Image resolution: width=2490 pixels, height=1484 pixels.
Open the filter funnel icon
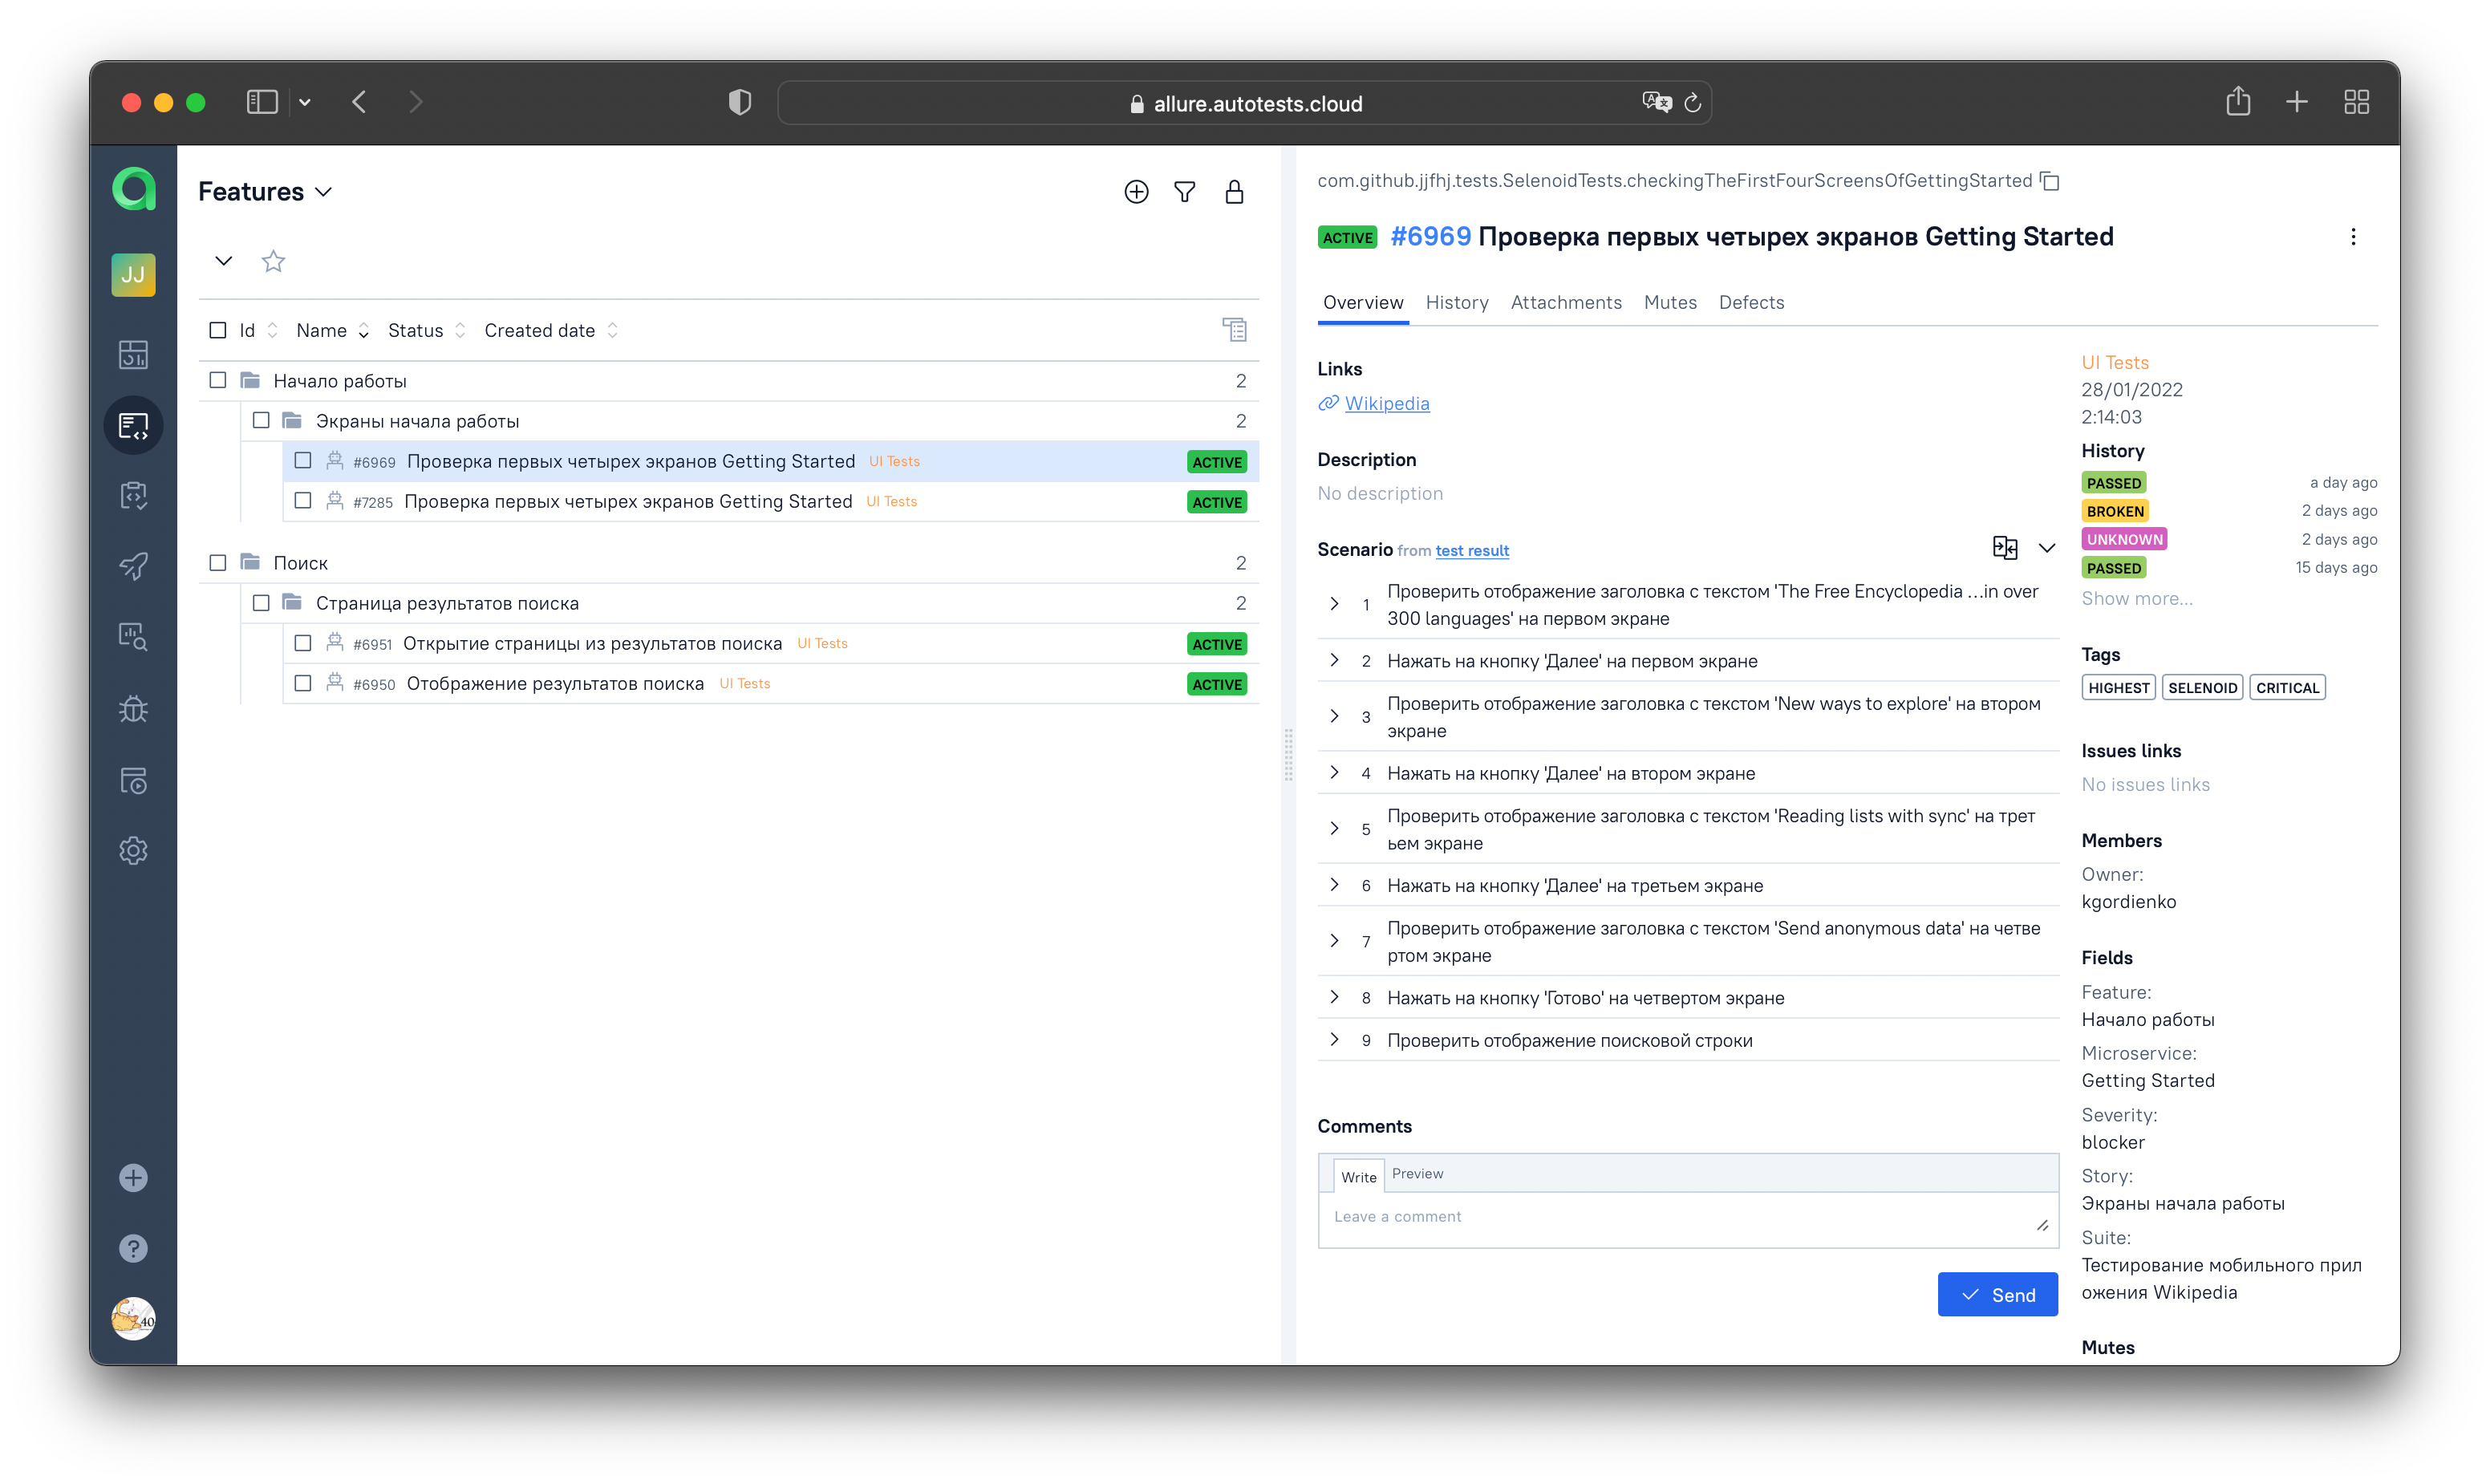click(x=1185, y=192)
